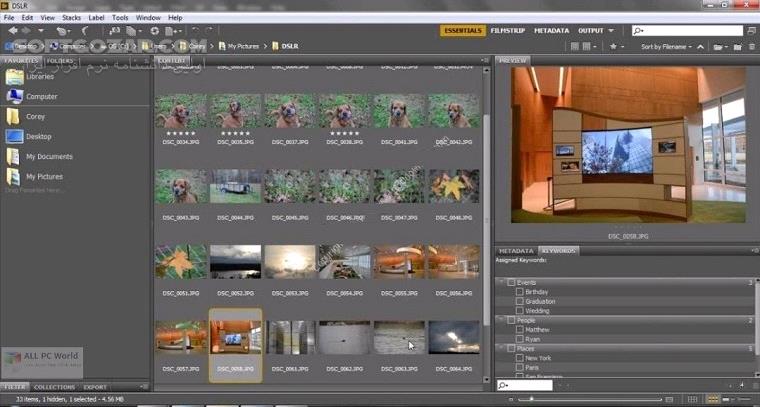Open the recent files reveal icon
The image size is (760, 407).
(62, 31)
